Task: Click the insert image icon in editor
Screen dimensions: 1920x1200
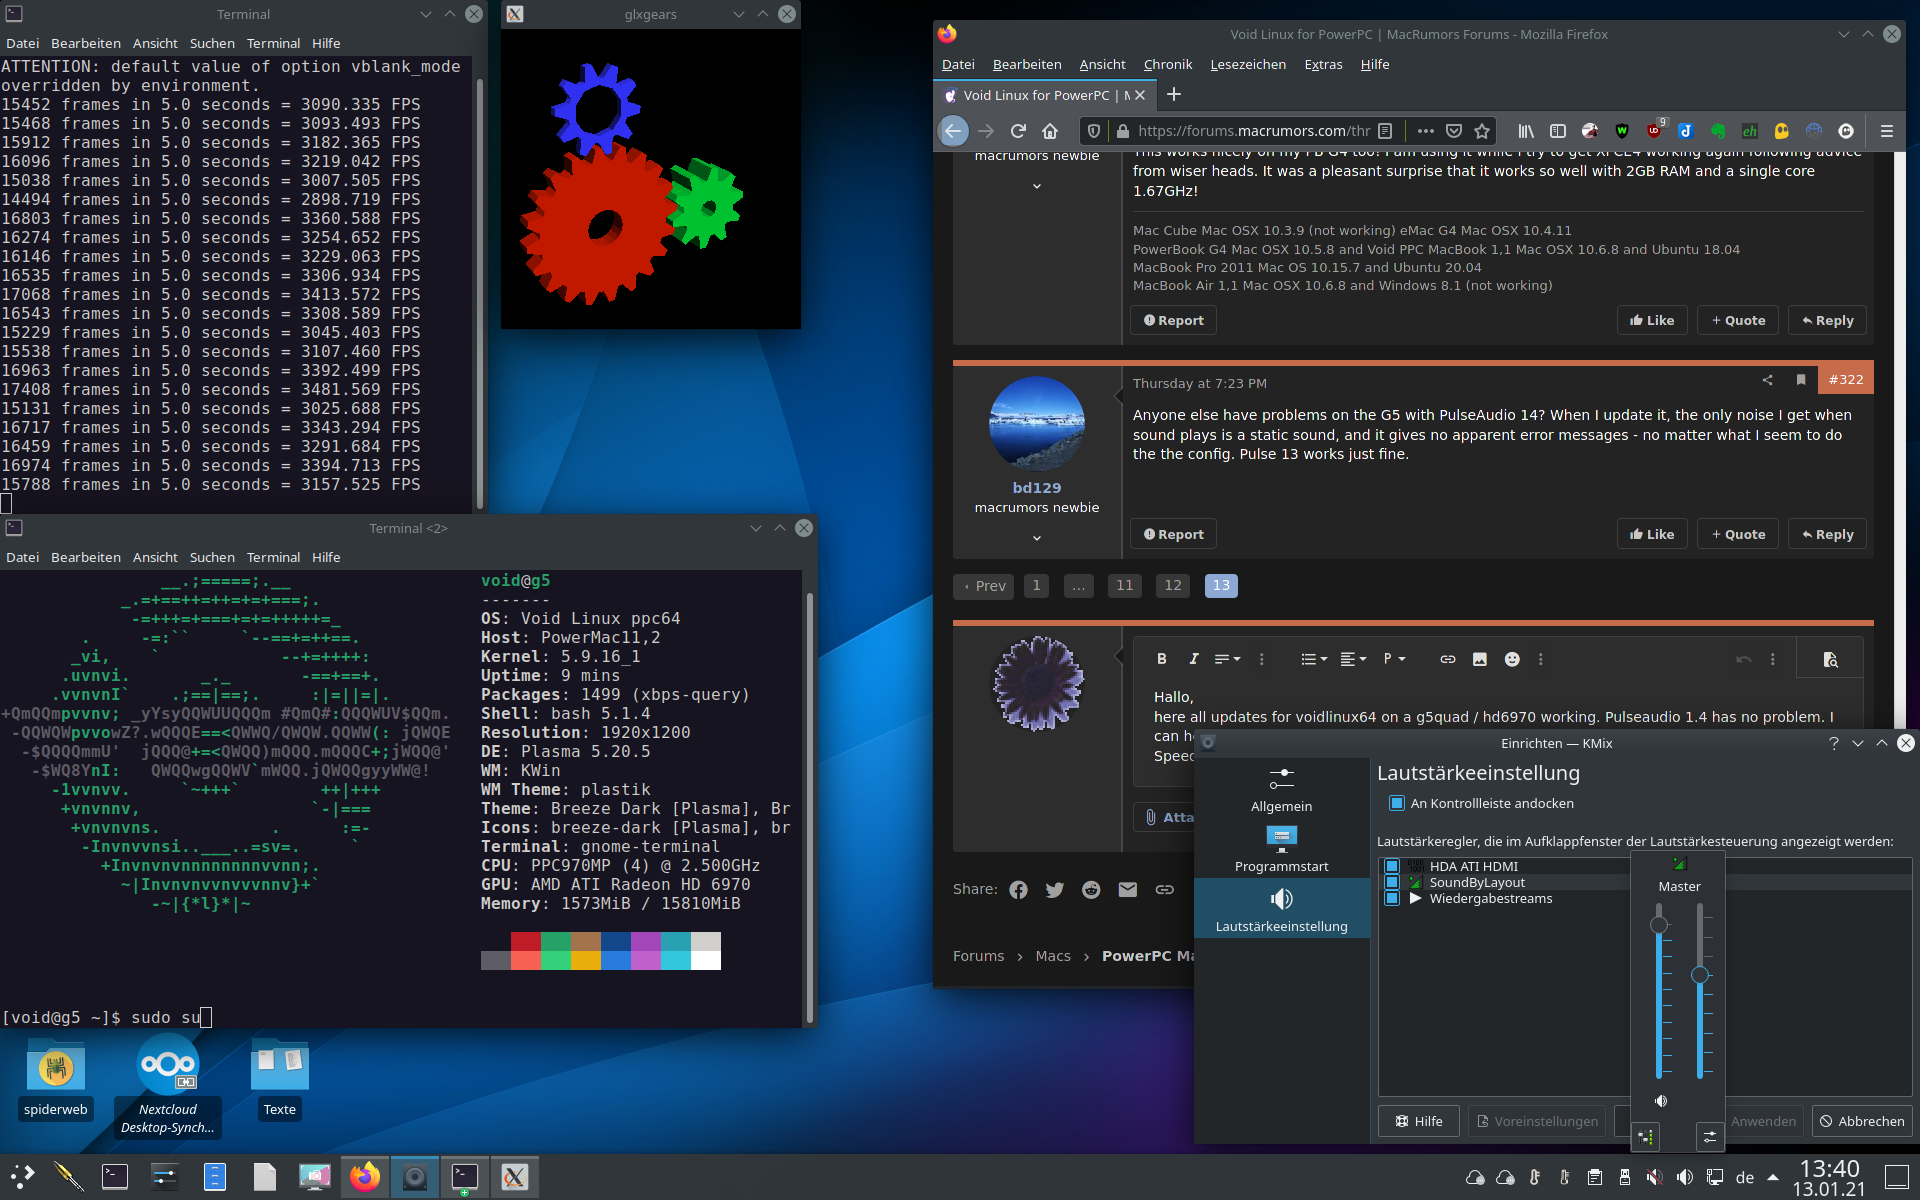Action: pyautogui.click(x=1480, y=659)
